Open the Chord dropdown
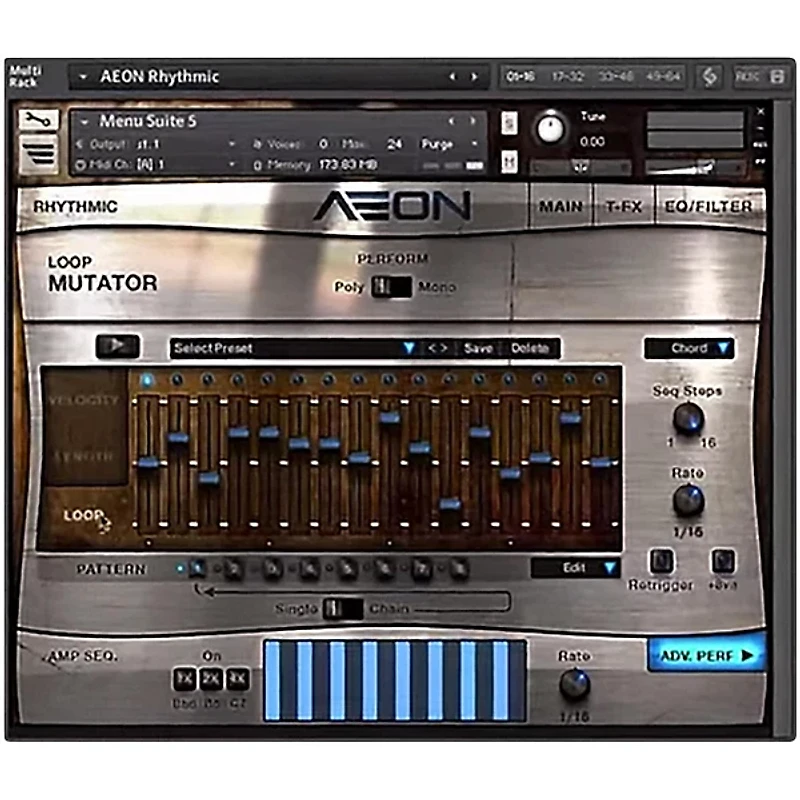Screen dimensions: 800x800 point(689,348)
